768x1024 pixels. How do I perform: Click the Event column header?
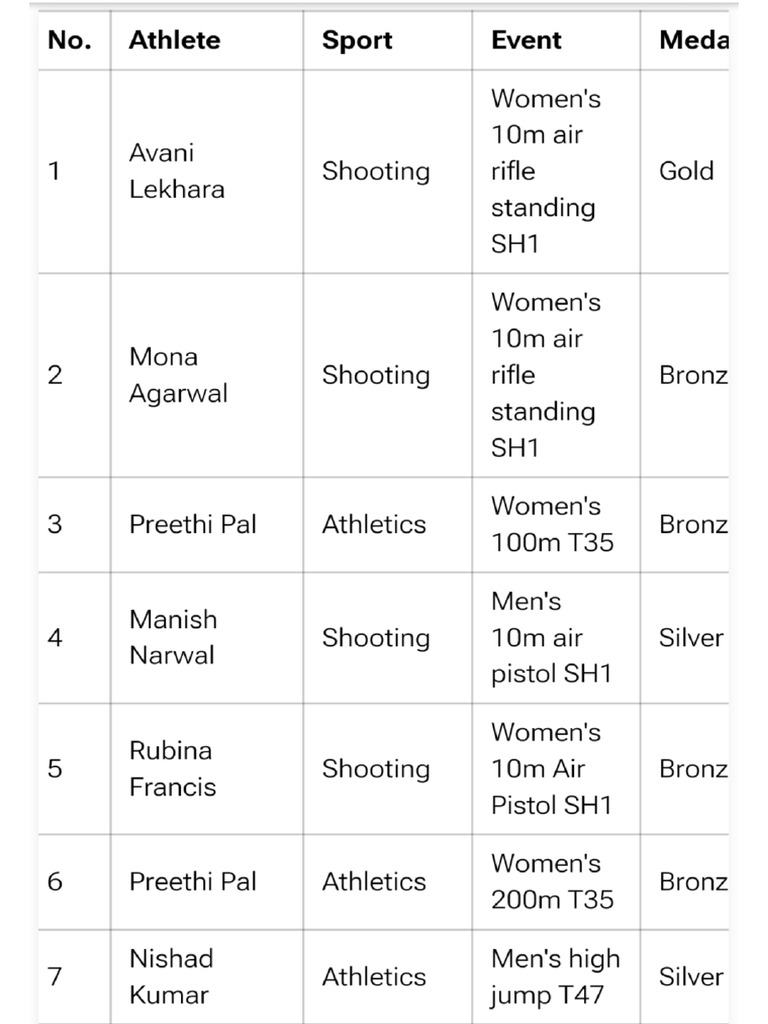pyautogui.click(x=526, y=41)
